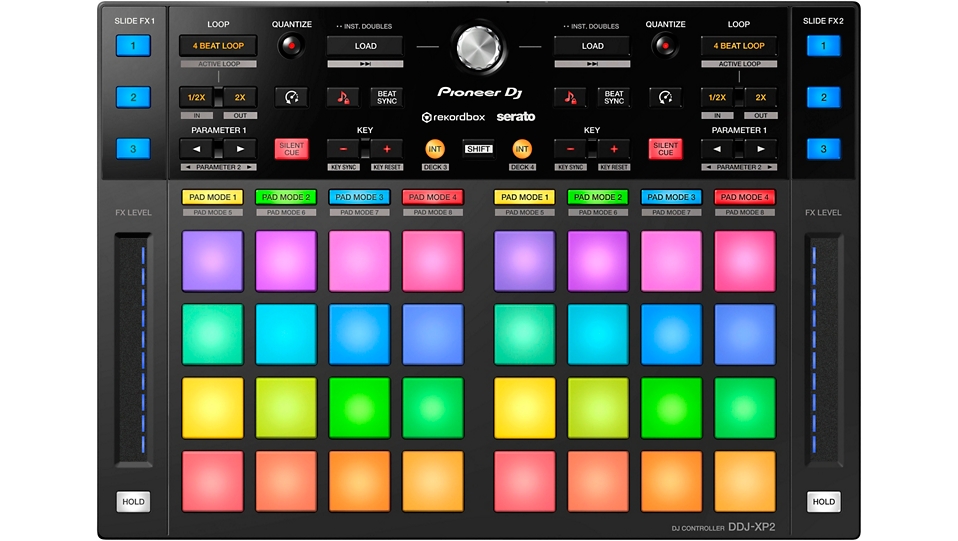Image resolution: width=958 pixels, height=541 pixels.
Task: Hold the SHIFT button
Action: coord(478,149)
